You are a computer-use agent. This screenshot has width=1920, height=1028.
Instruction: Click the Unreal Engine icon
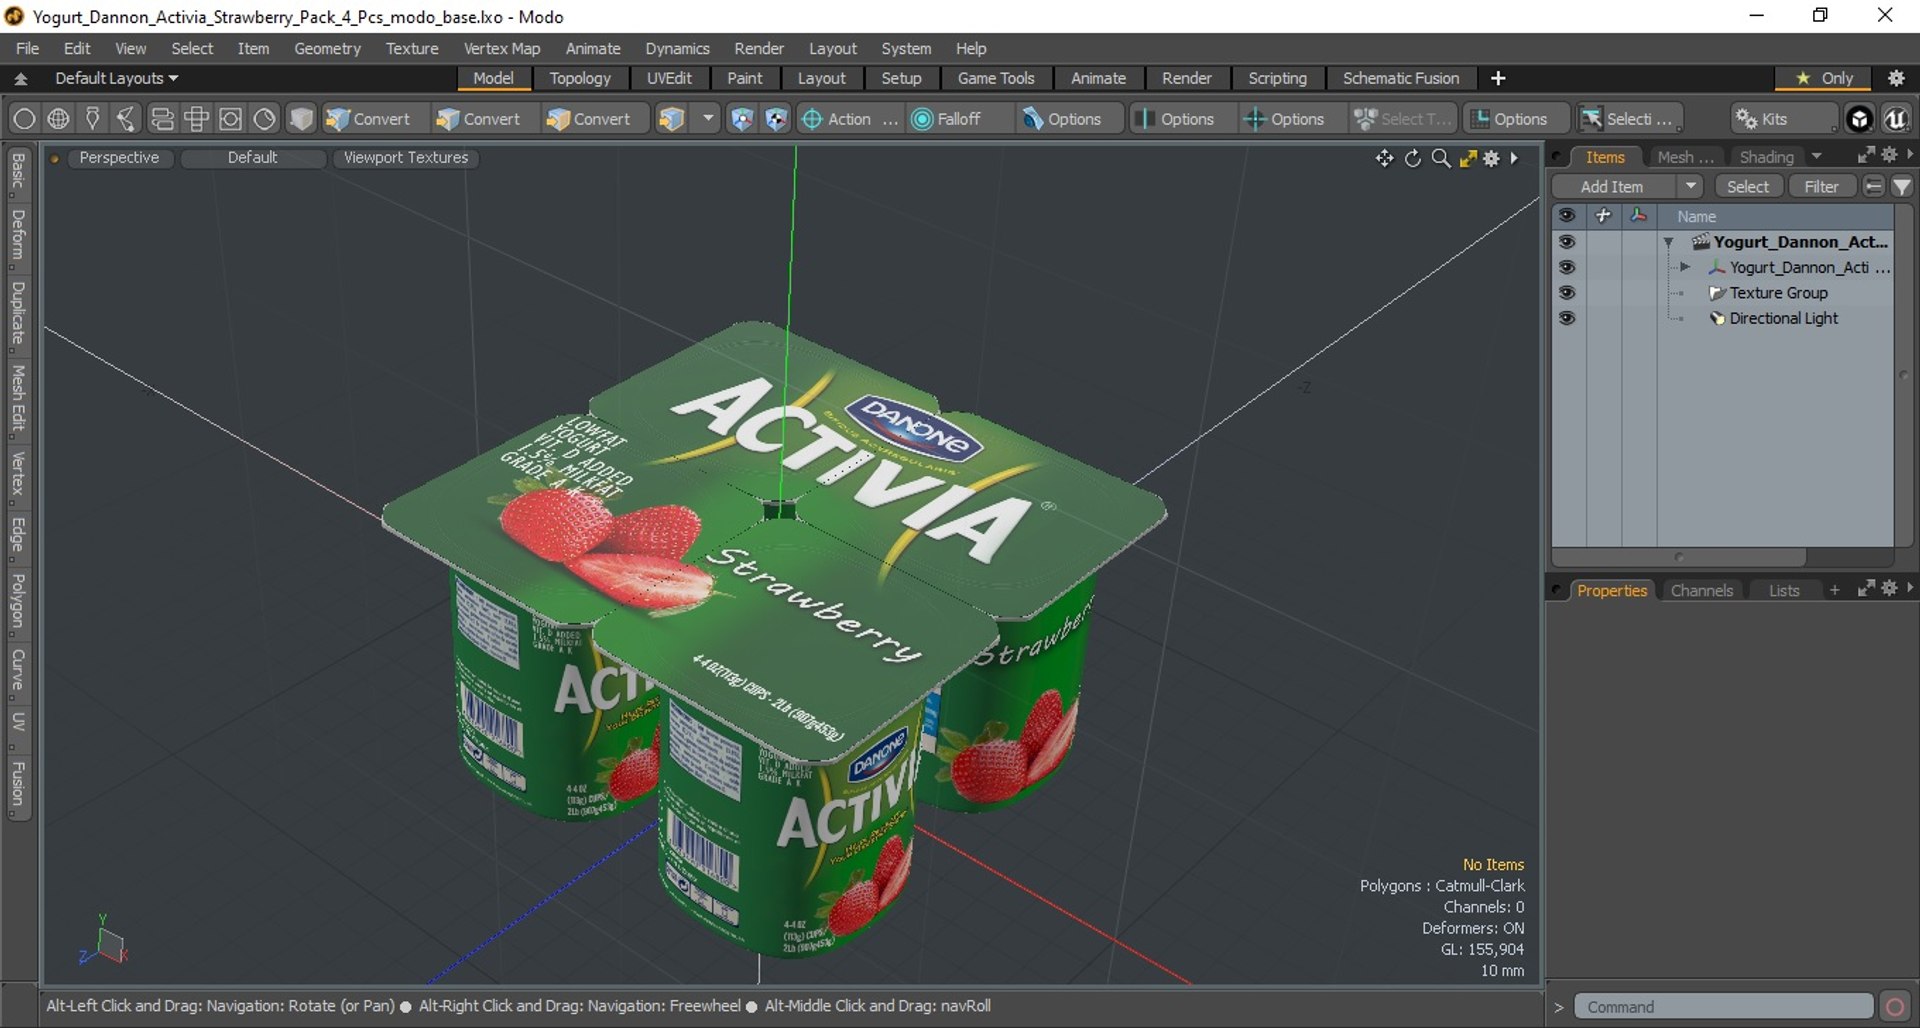coord(1896,119)
